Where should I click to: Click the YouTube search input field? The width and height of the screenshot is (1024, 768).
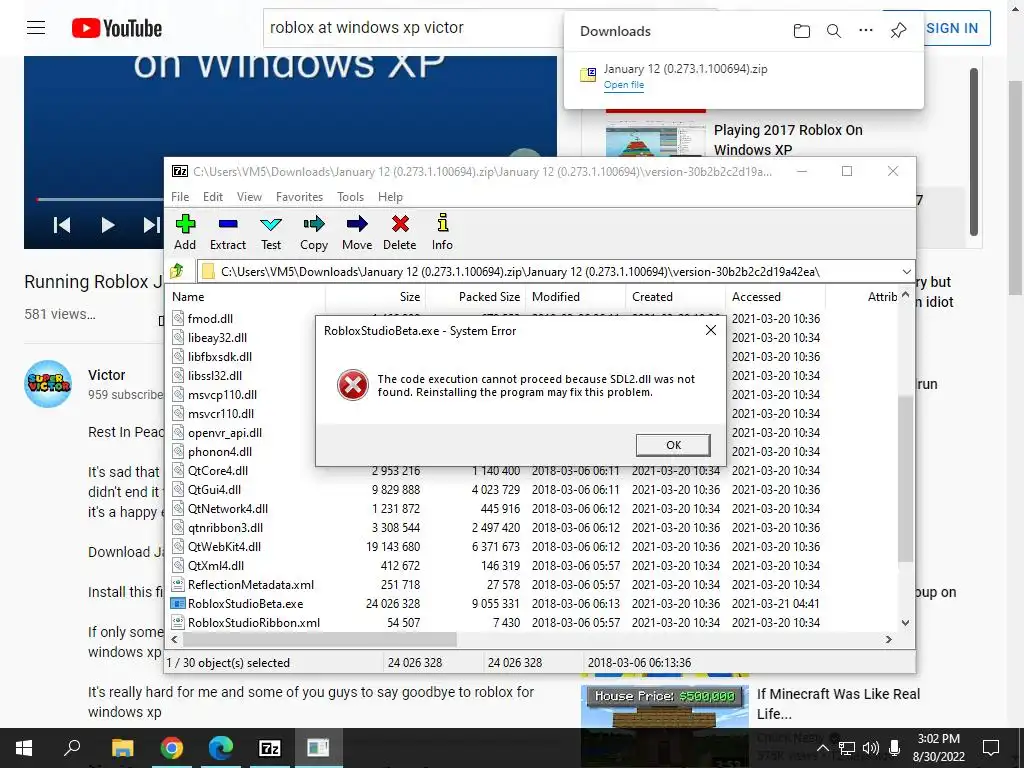413,27
